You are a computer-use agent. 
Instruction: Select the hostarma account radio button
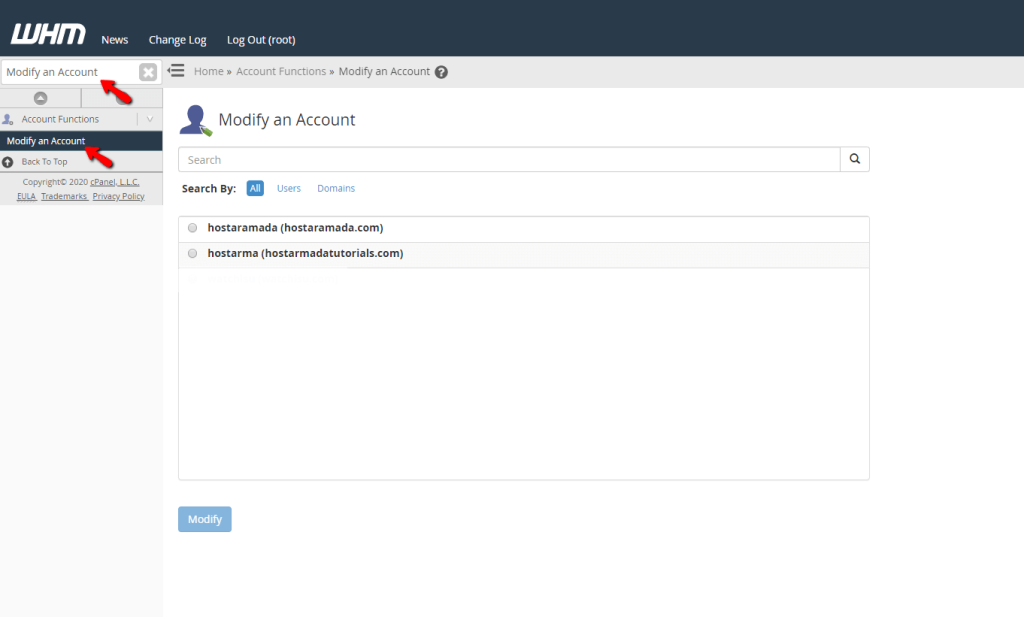pos(192,253)
